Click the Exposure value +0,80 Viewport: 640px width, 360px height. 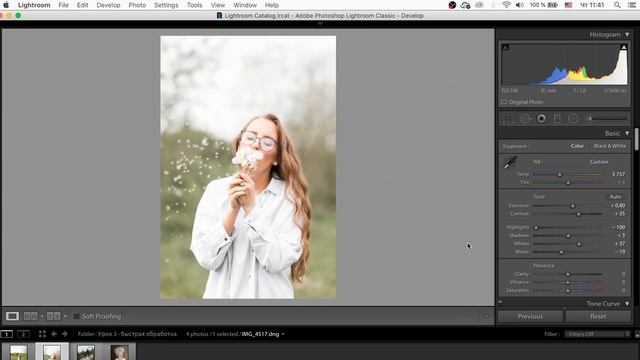pyautogui.click(x=618, y=206)
